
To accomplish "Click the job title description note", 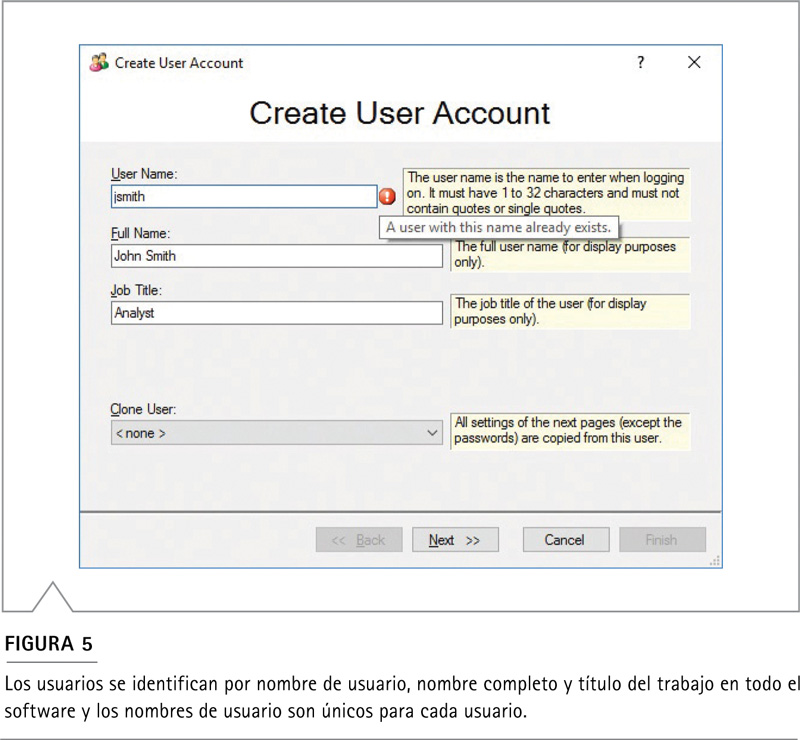I will tap(570, 311).
